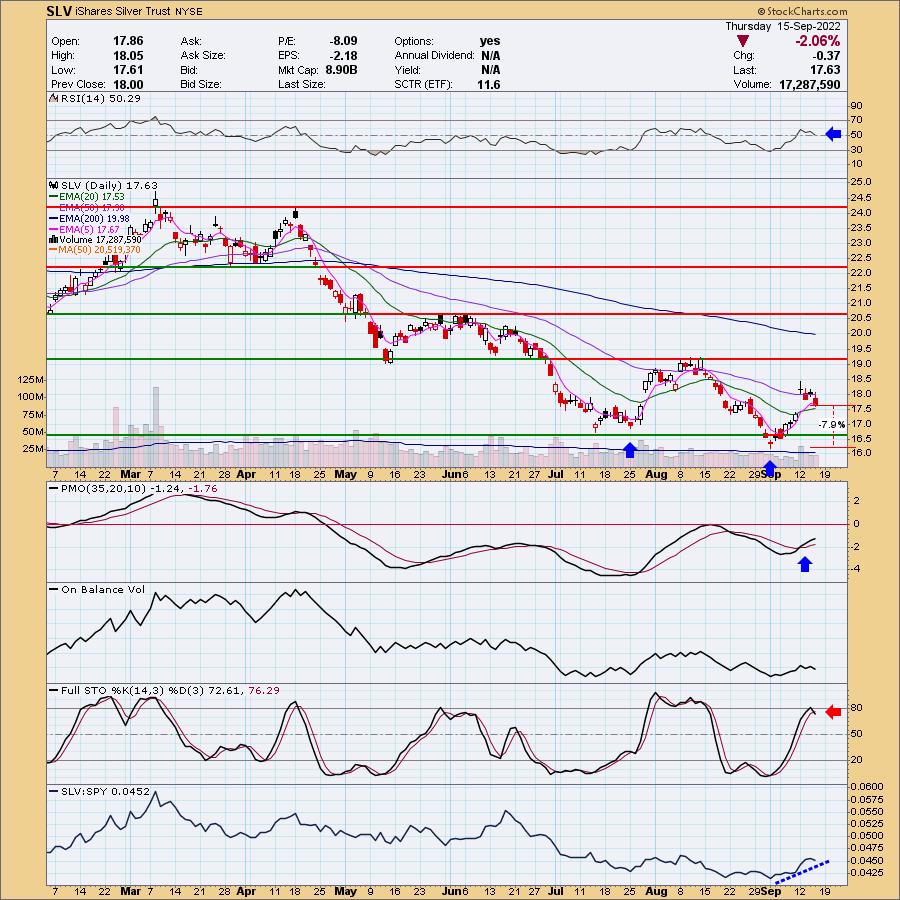Click the Open value 17.86
The width and height of the screenshot is (900, 900).
point(128,41)
